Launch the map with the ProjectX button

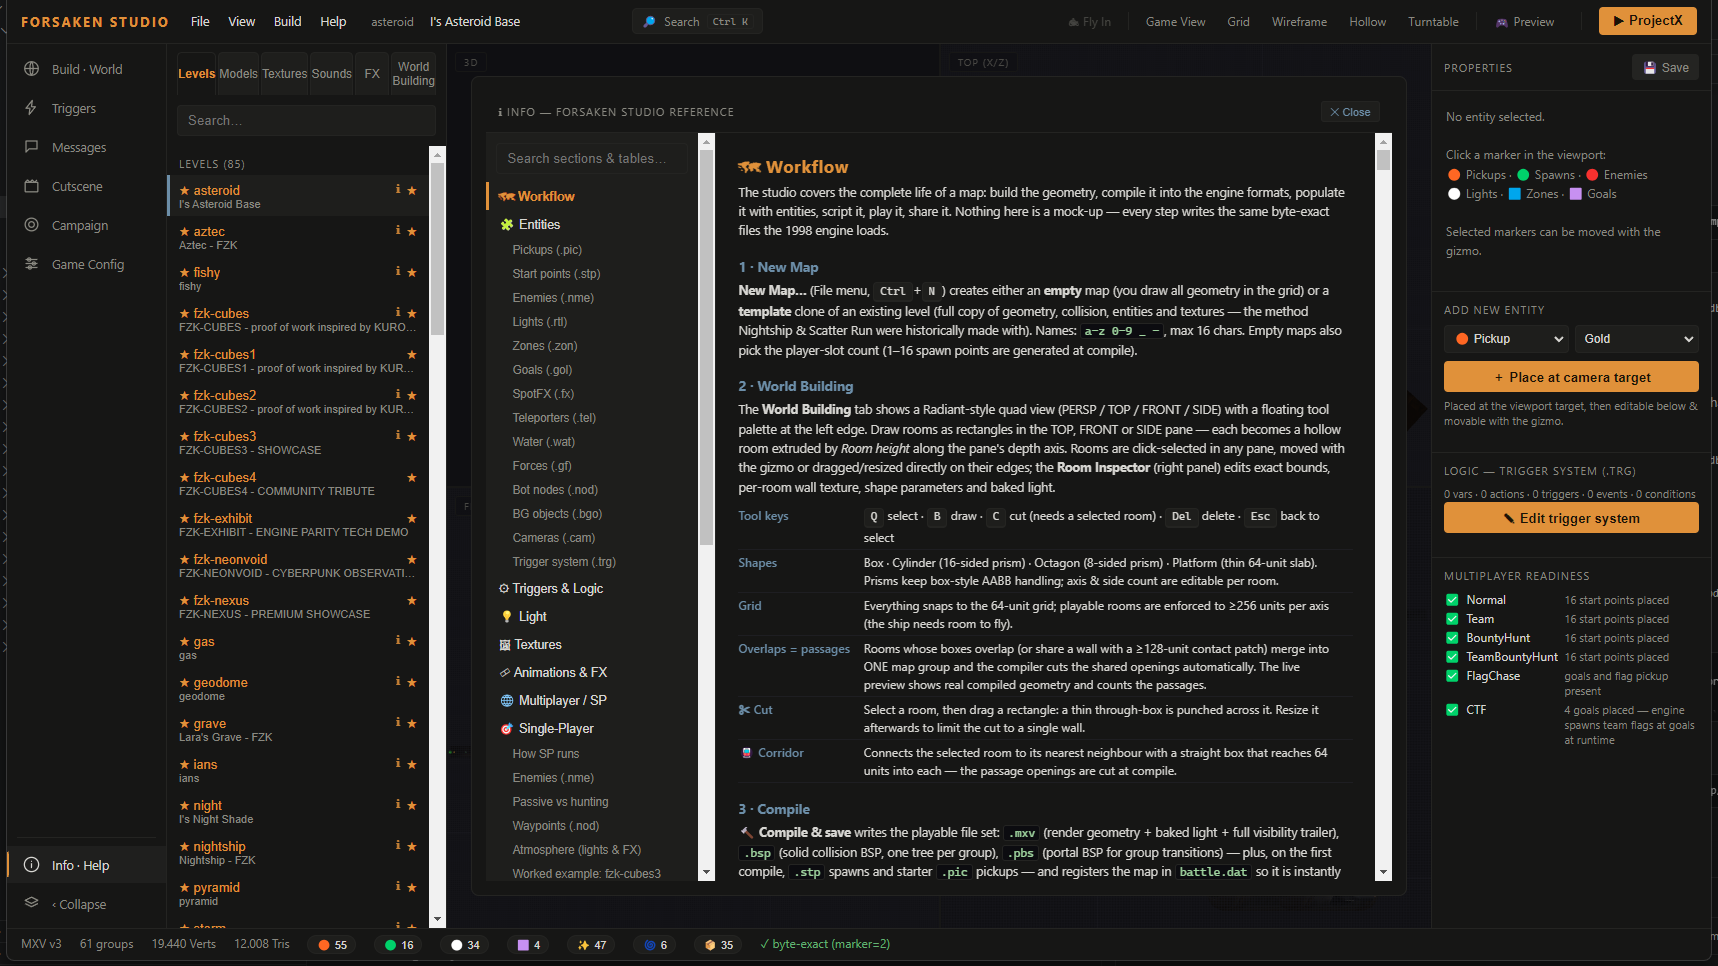(x=1647, y=21)
